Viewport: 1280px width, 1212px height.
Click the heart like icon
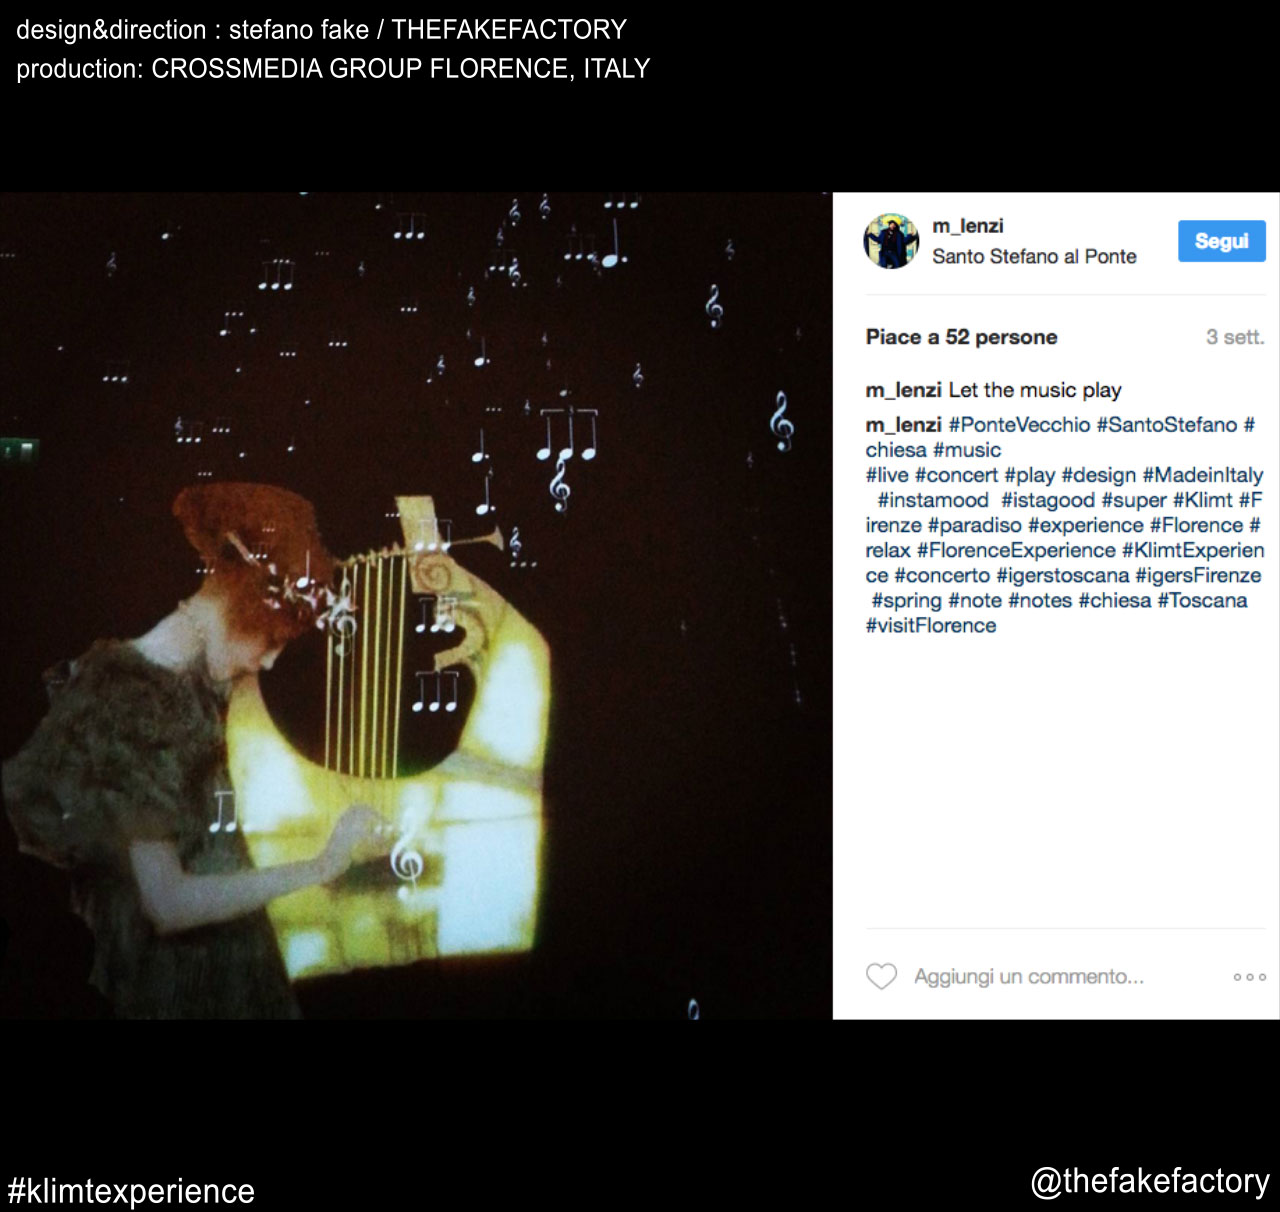coord(881,976)
